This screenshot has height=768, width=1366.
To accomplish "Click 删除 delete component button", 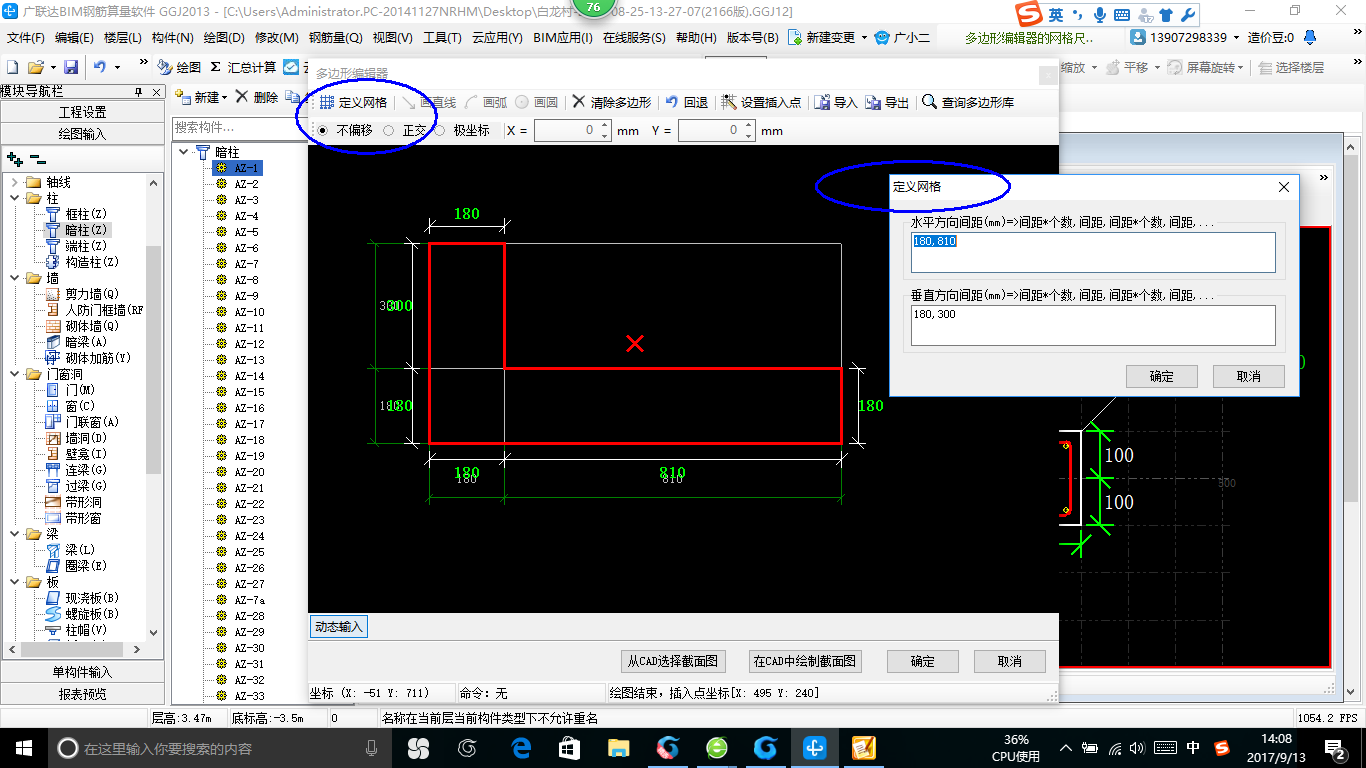I will 256,97.
